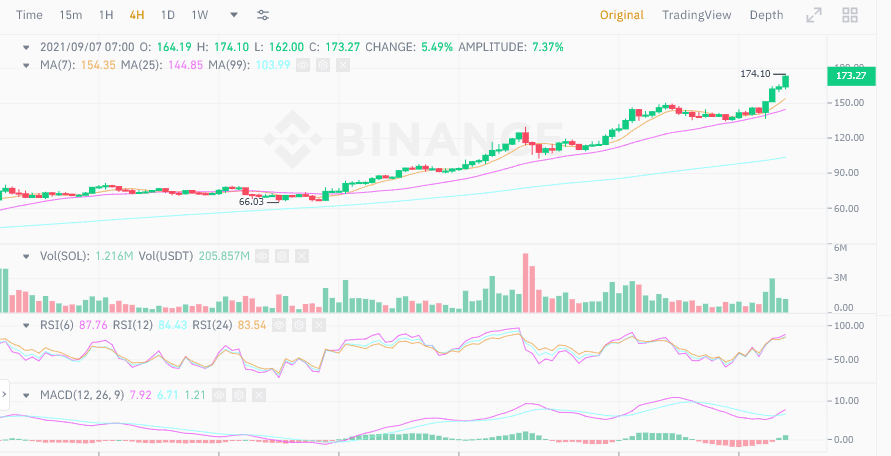Click the RSI(24) value 83.54
This screenshot has width=891, height=456.
[252, 326]
